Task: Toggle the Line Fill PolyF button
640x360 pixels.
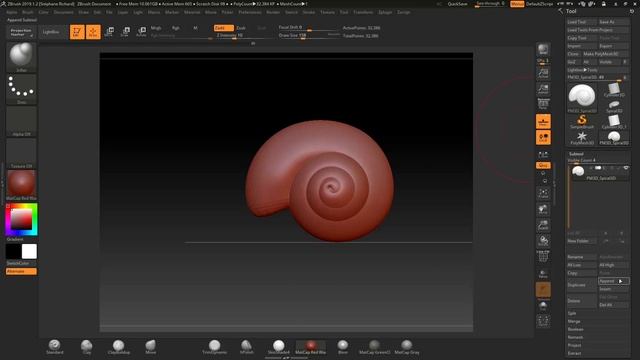Action: click(543, 256)
